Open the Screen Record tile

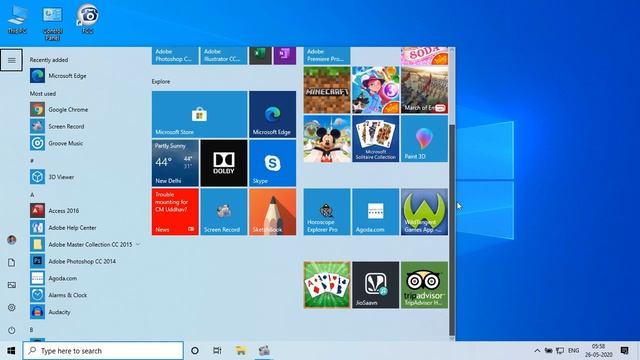click(224, 212)
